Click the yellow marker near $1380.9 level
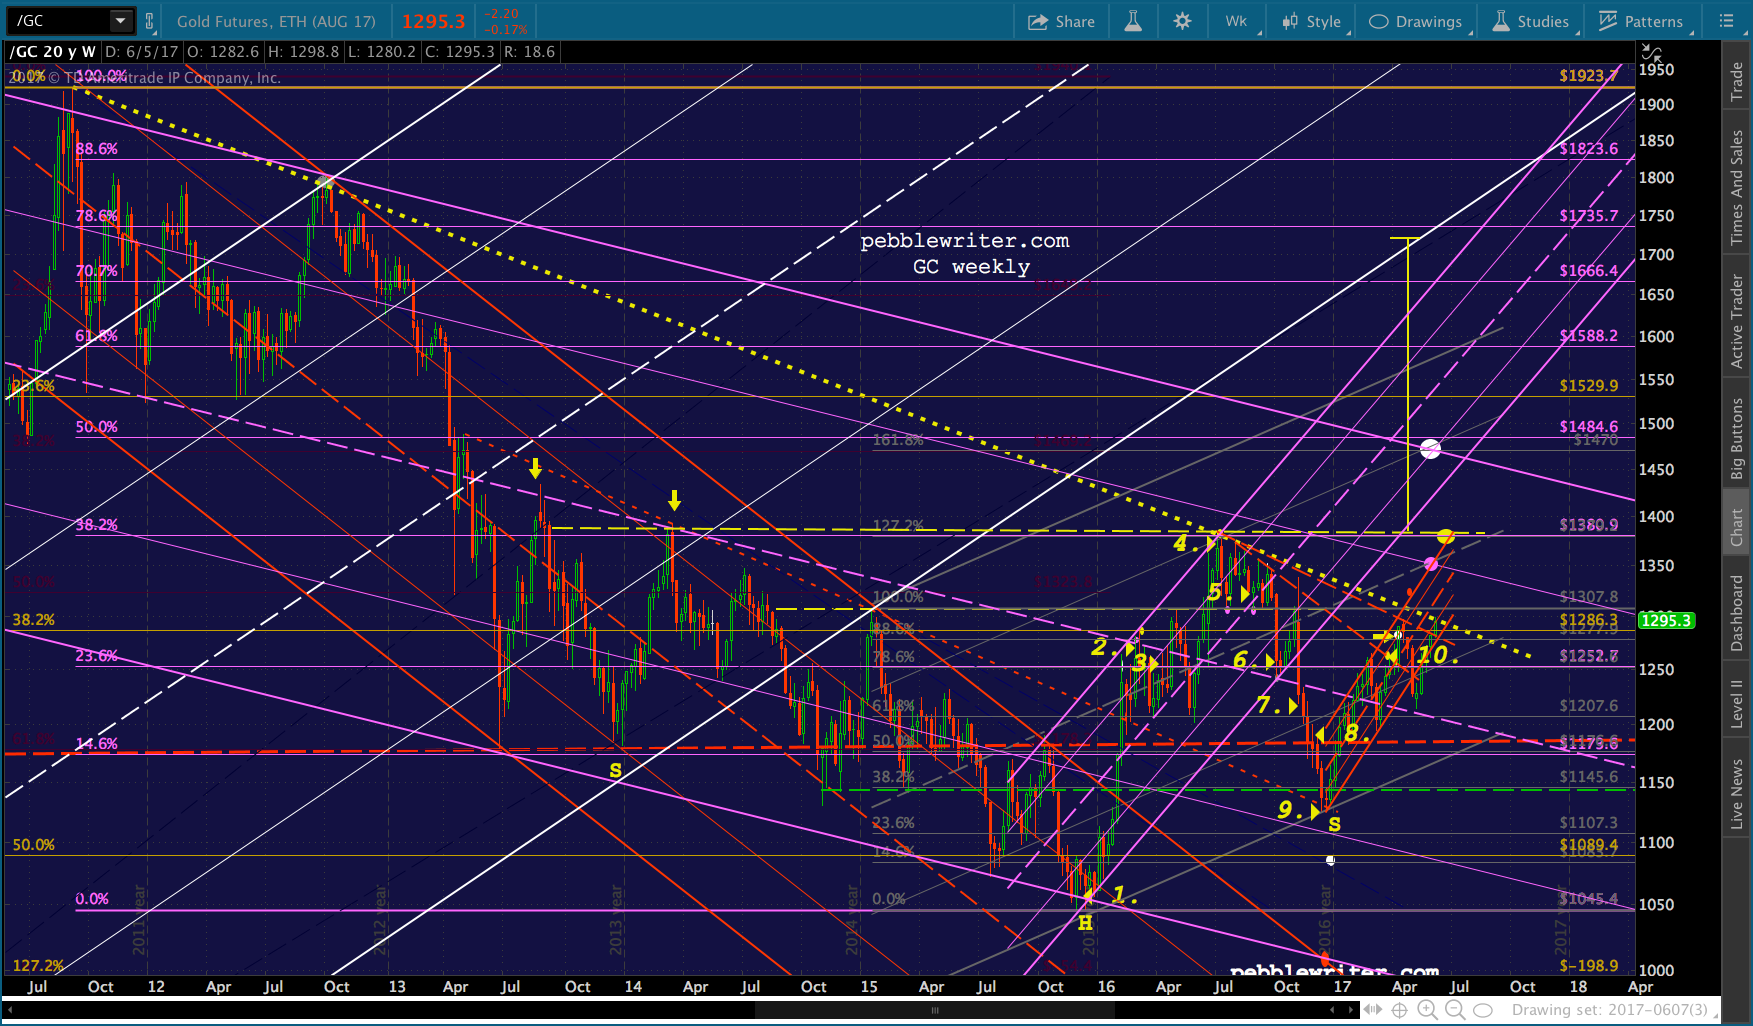1753x1026 pixels. click(x=1445, y=537)
